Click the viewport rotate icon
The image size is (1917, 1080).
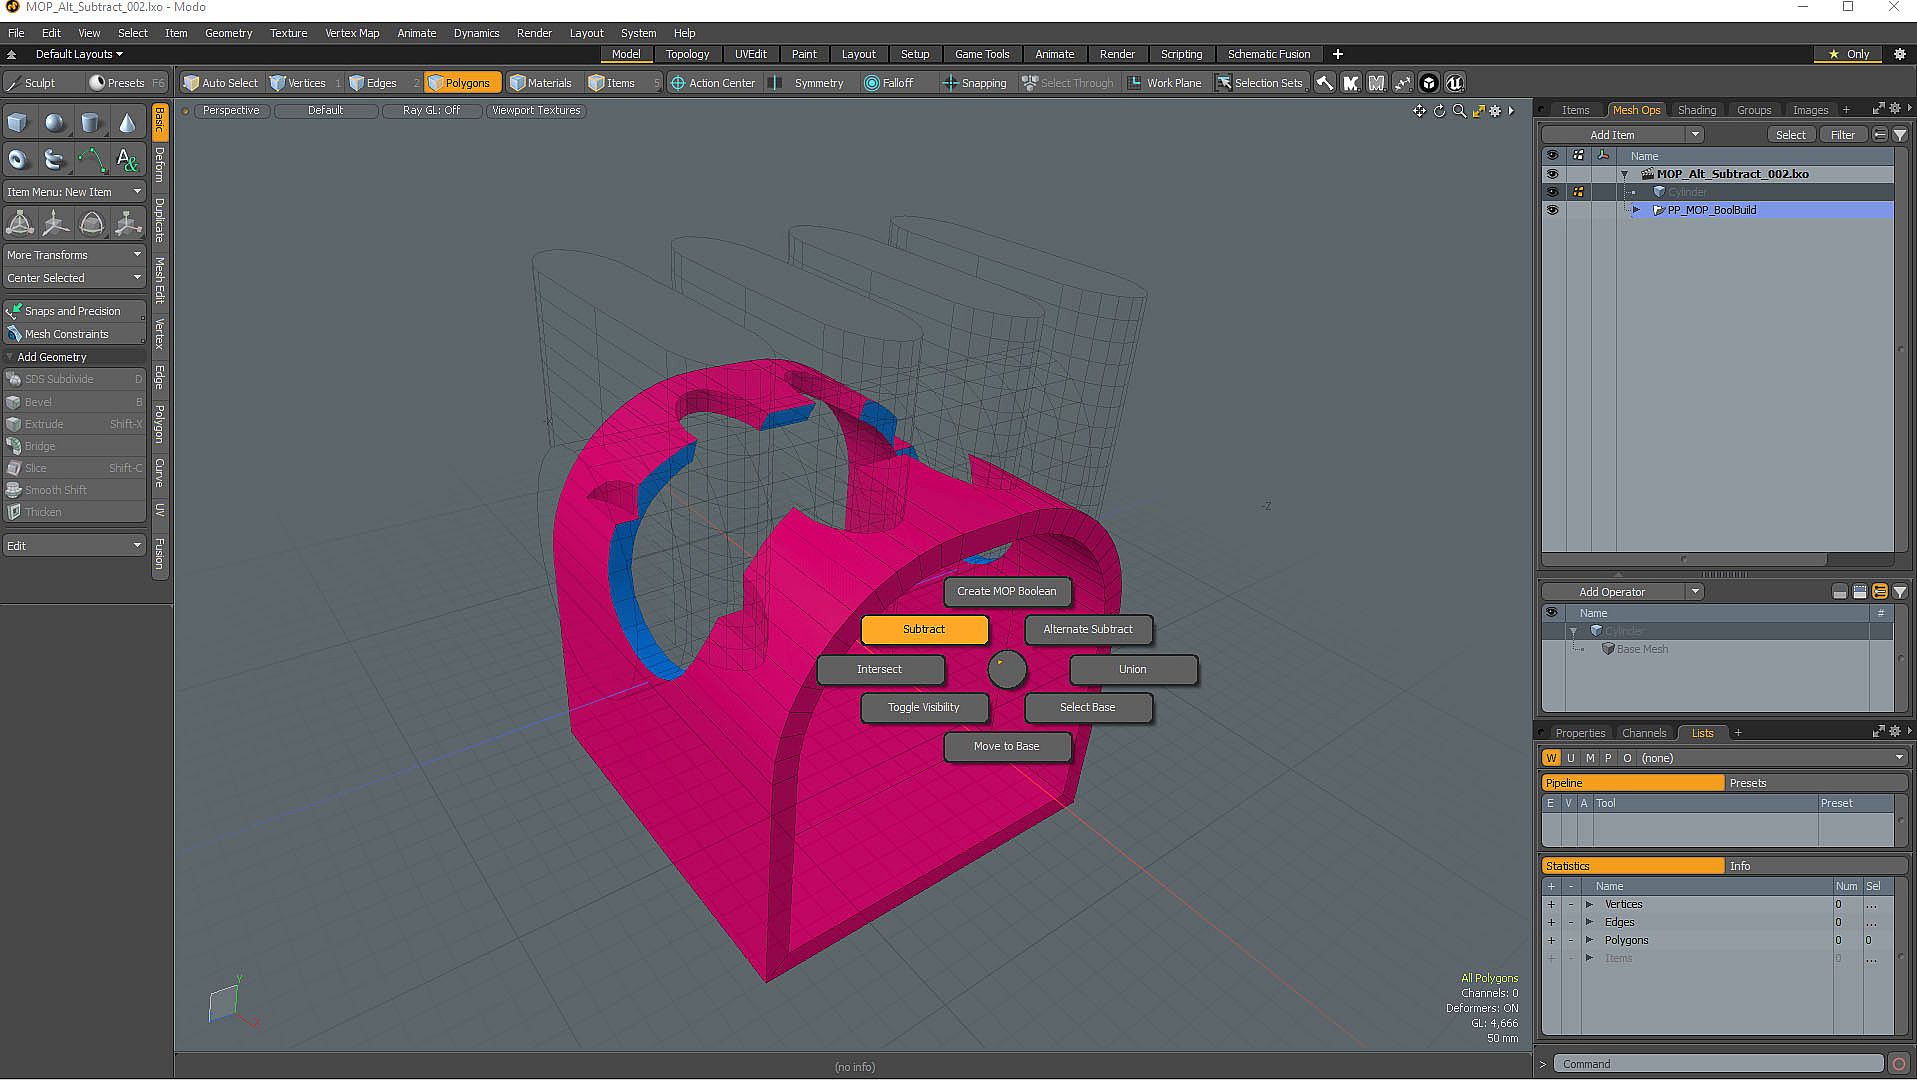(1439, 111)
